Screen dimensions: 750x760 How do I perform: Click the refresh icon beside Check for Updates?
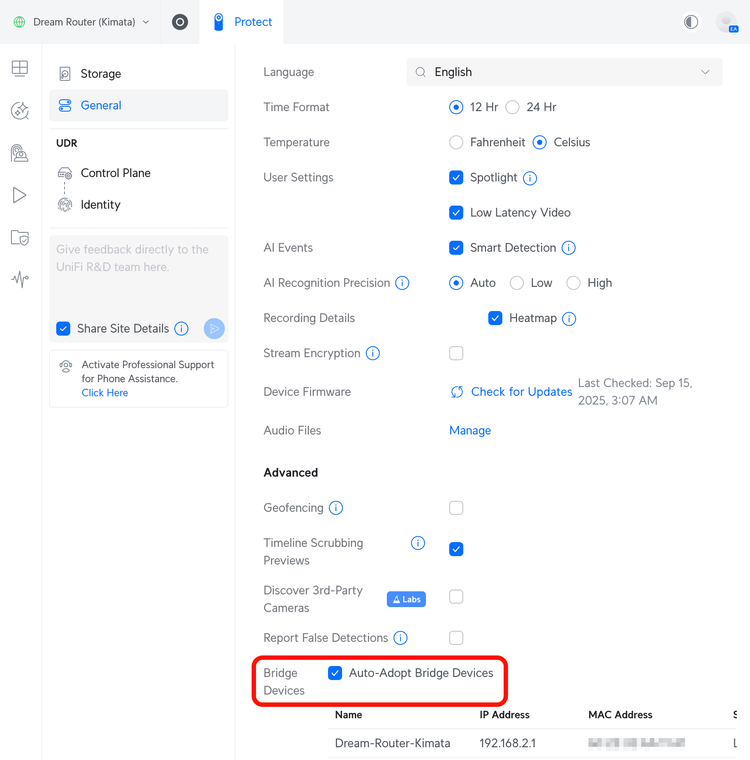coord(457,392)
